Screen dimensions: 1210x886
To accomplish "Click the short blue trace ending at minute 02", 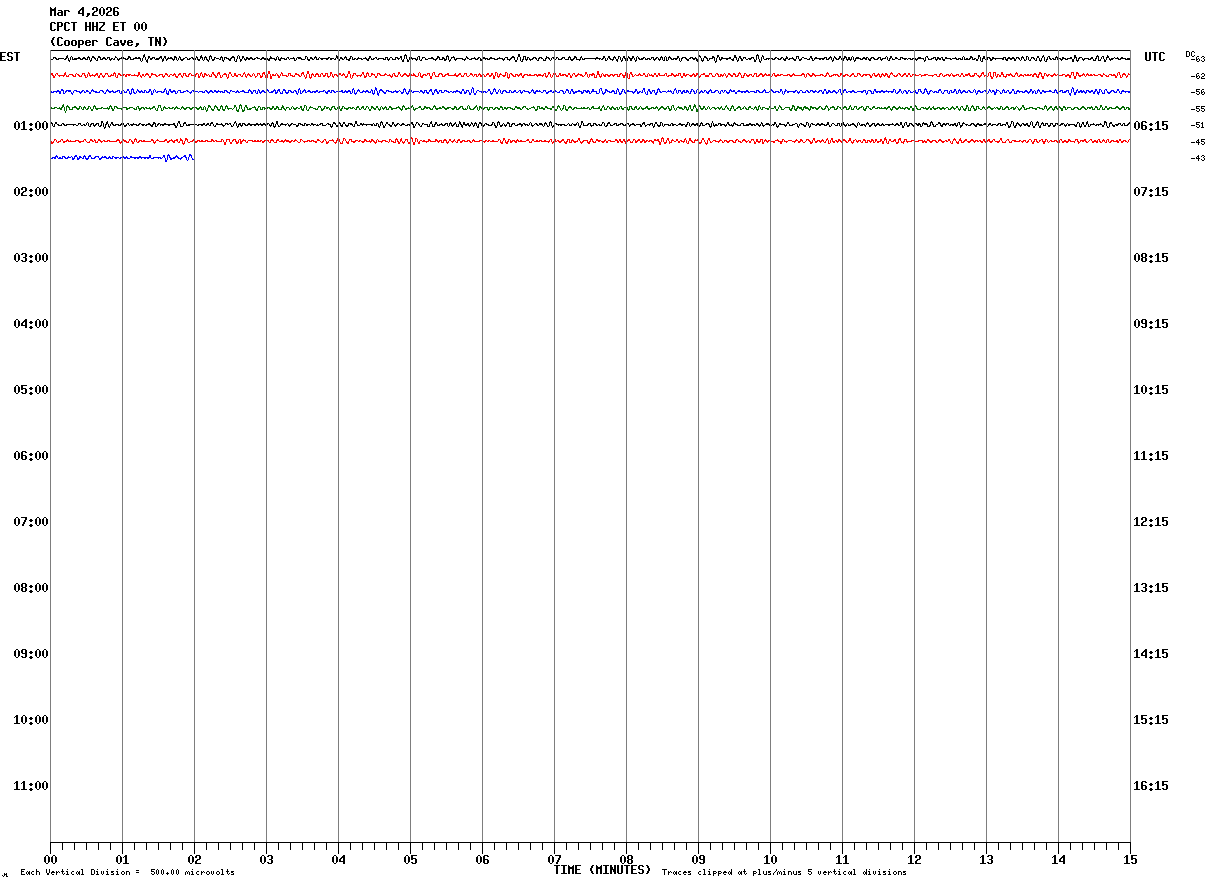I will coord(122,157).
